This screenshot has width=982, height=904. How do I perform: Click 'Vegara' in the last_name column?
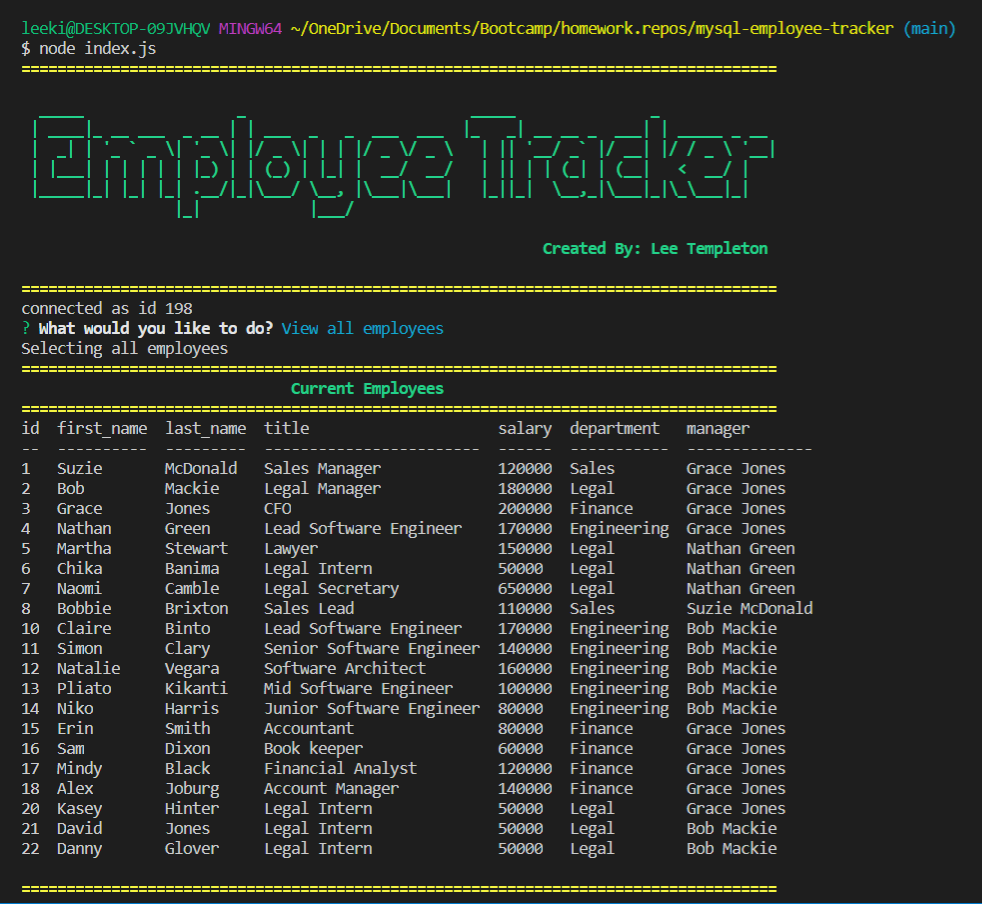pos(192,668)
